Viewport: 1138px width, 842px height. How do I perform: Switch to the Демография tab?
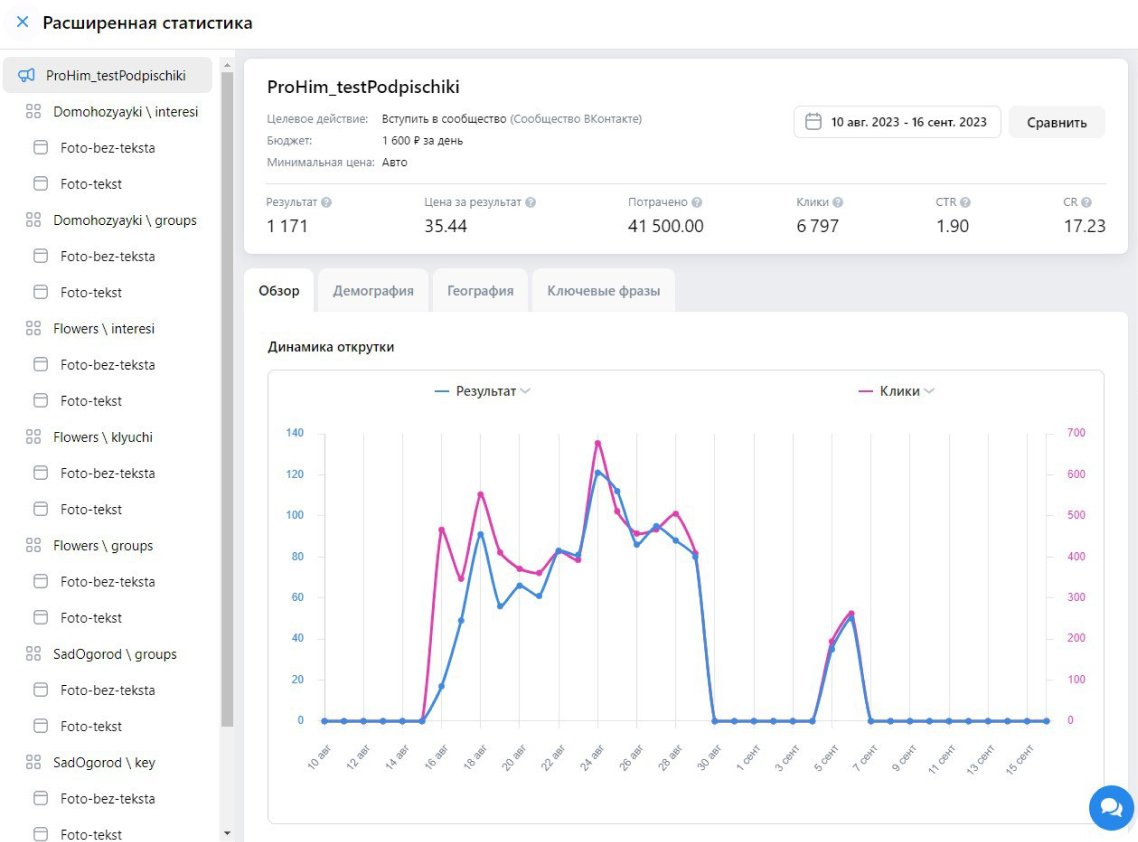tap(373, 291)
